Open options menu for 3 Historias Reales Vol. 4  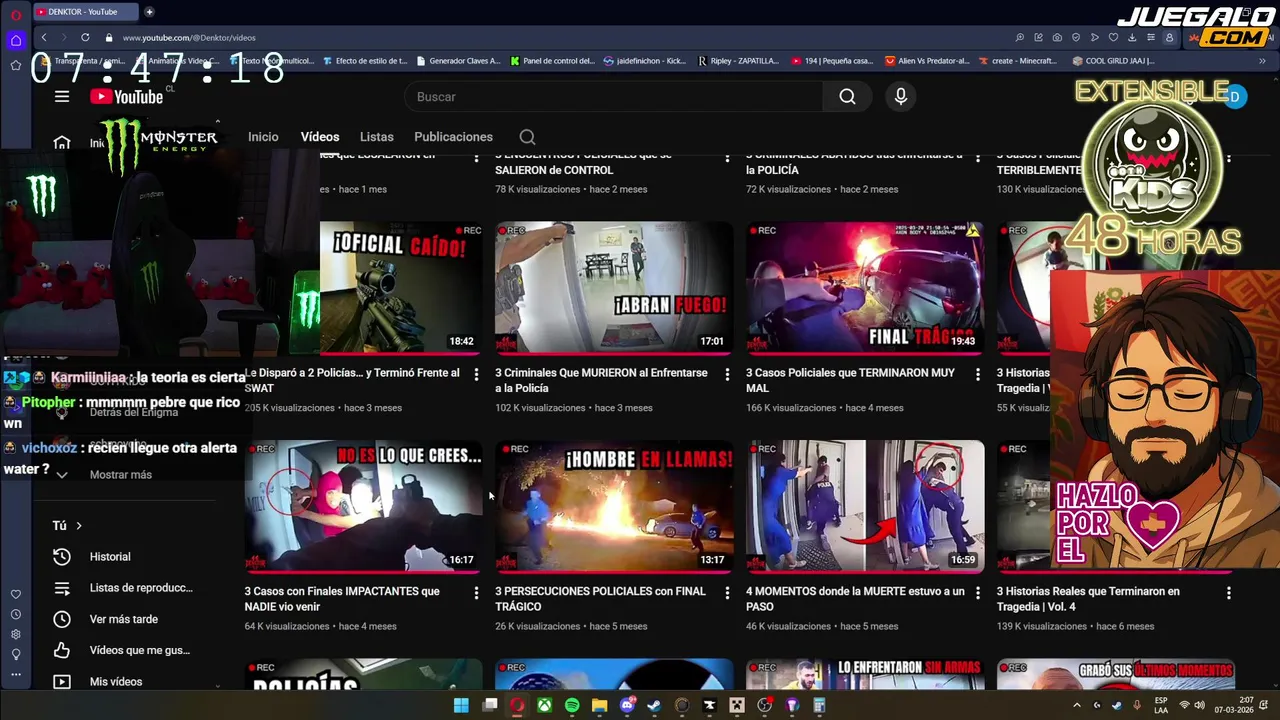point(1229,593)
